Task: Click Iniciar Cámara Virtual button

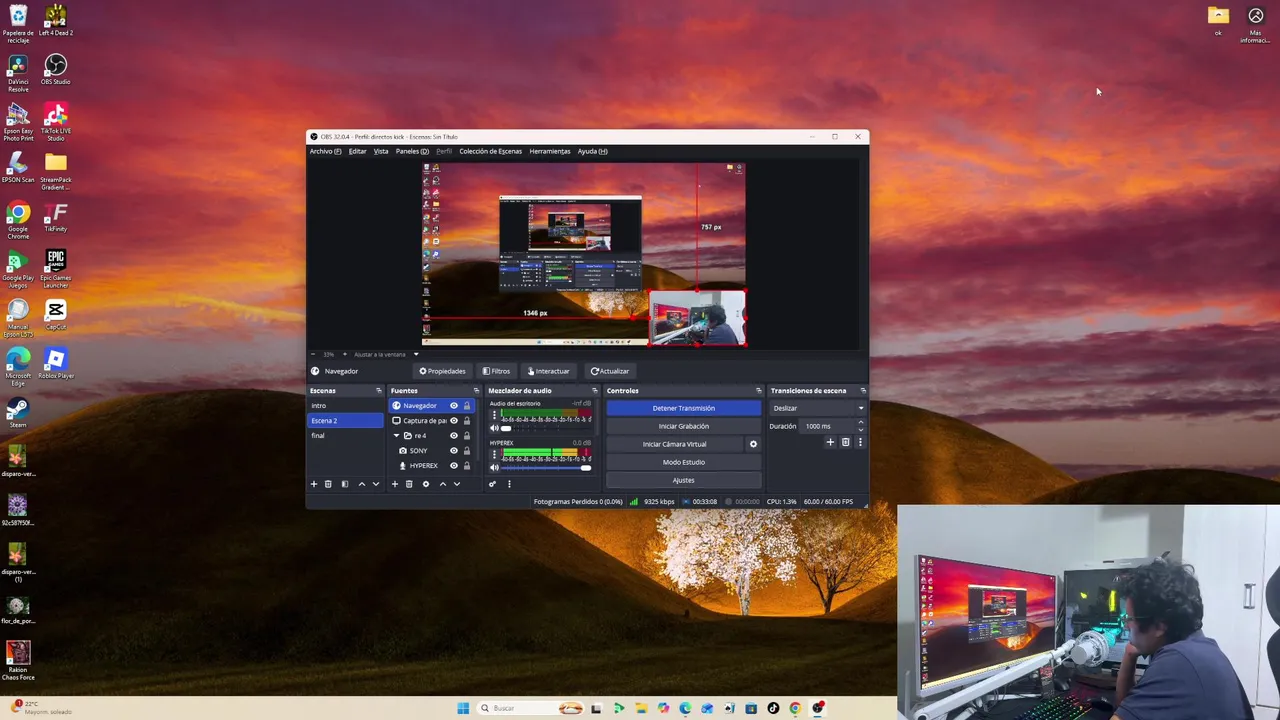Action: point(675,444)
